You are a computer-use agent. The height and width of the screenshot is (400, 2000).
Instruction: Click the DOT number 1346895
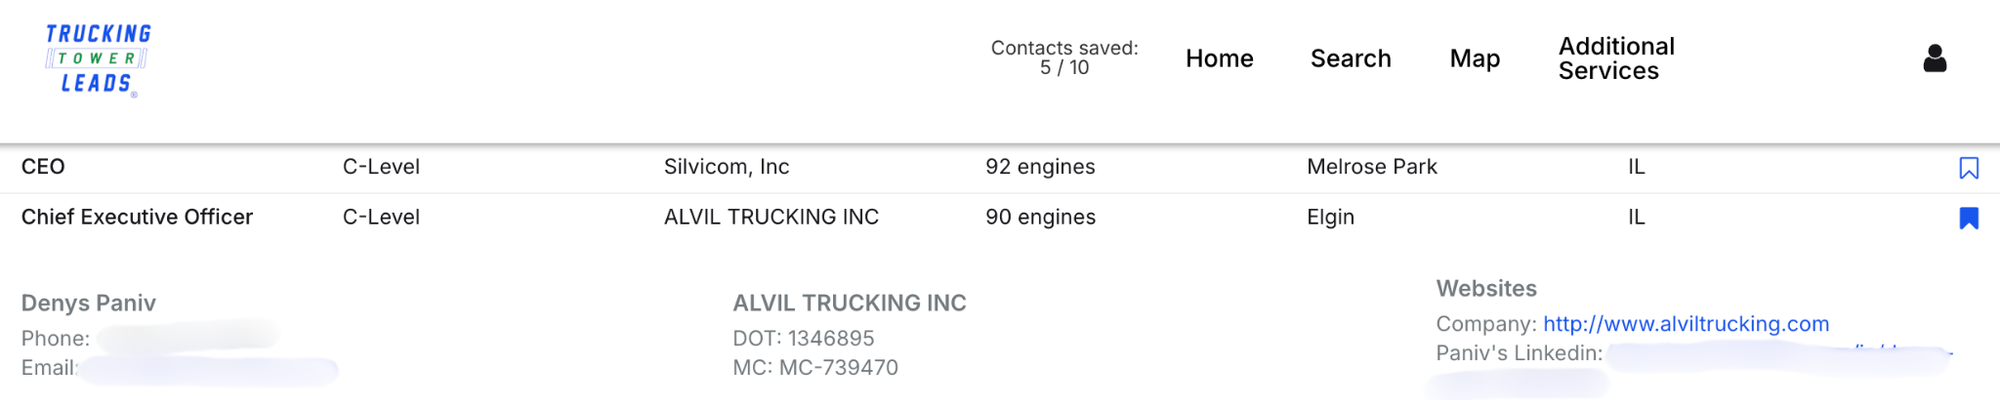pos(830,338)
